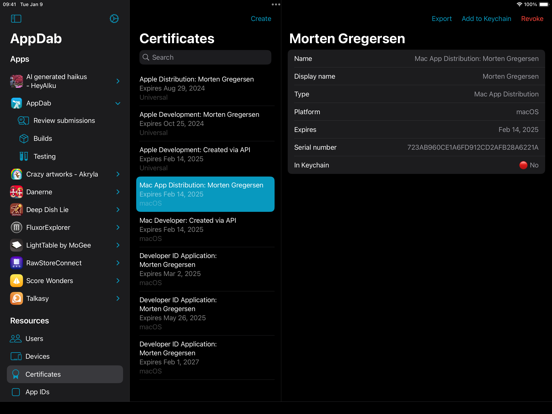This screenshot has width=552, height=414.
Task: Select Apple Development: Created via API certificate
Action: click(205, 159)
